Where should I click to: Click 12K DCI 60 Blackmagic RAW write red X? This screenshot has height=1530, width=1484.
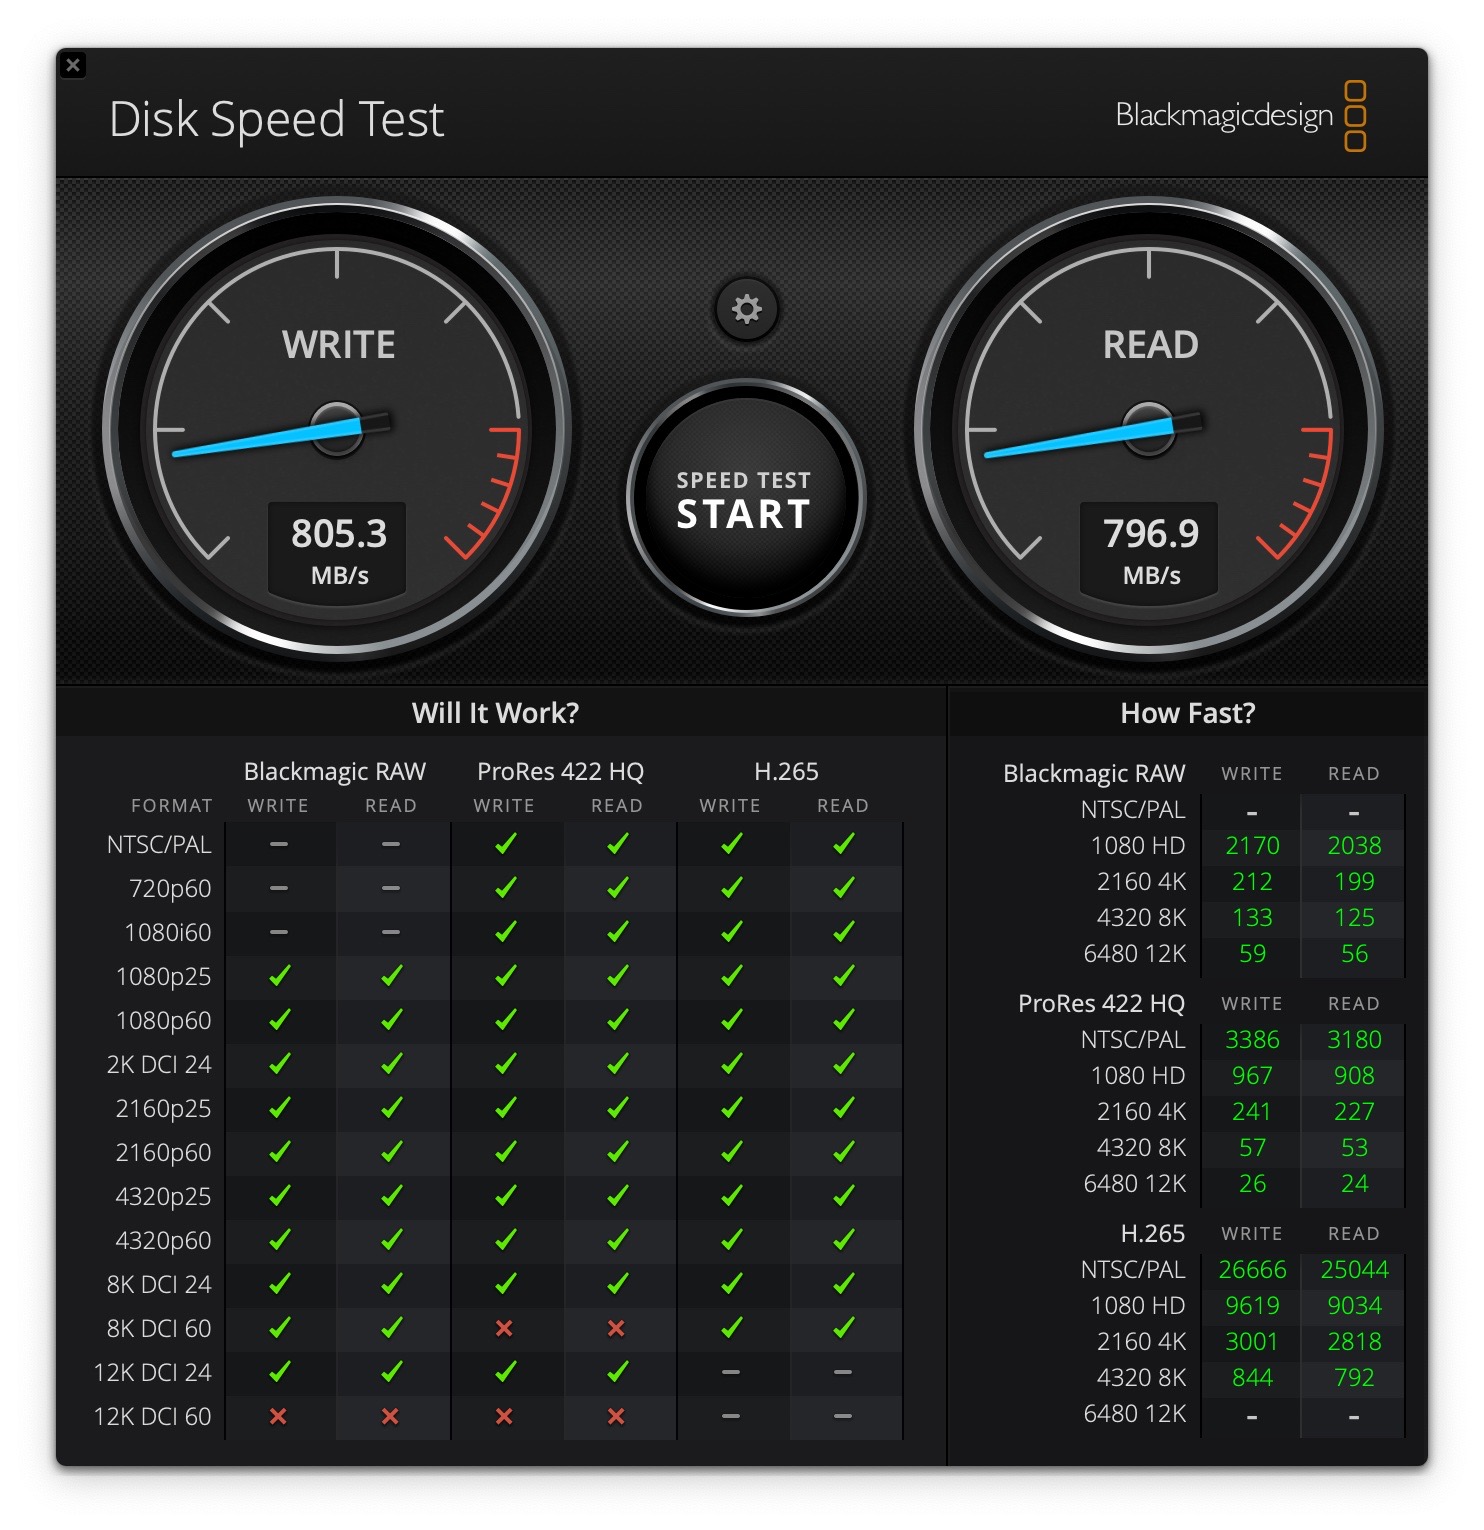(278, 1416)
